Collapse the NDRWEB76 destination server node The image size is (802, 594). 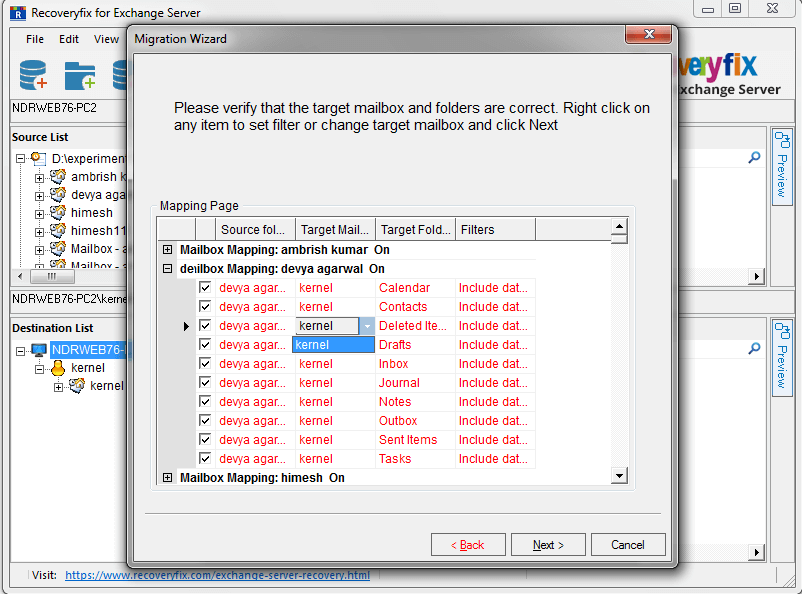(x=20, y=351)
